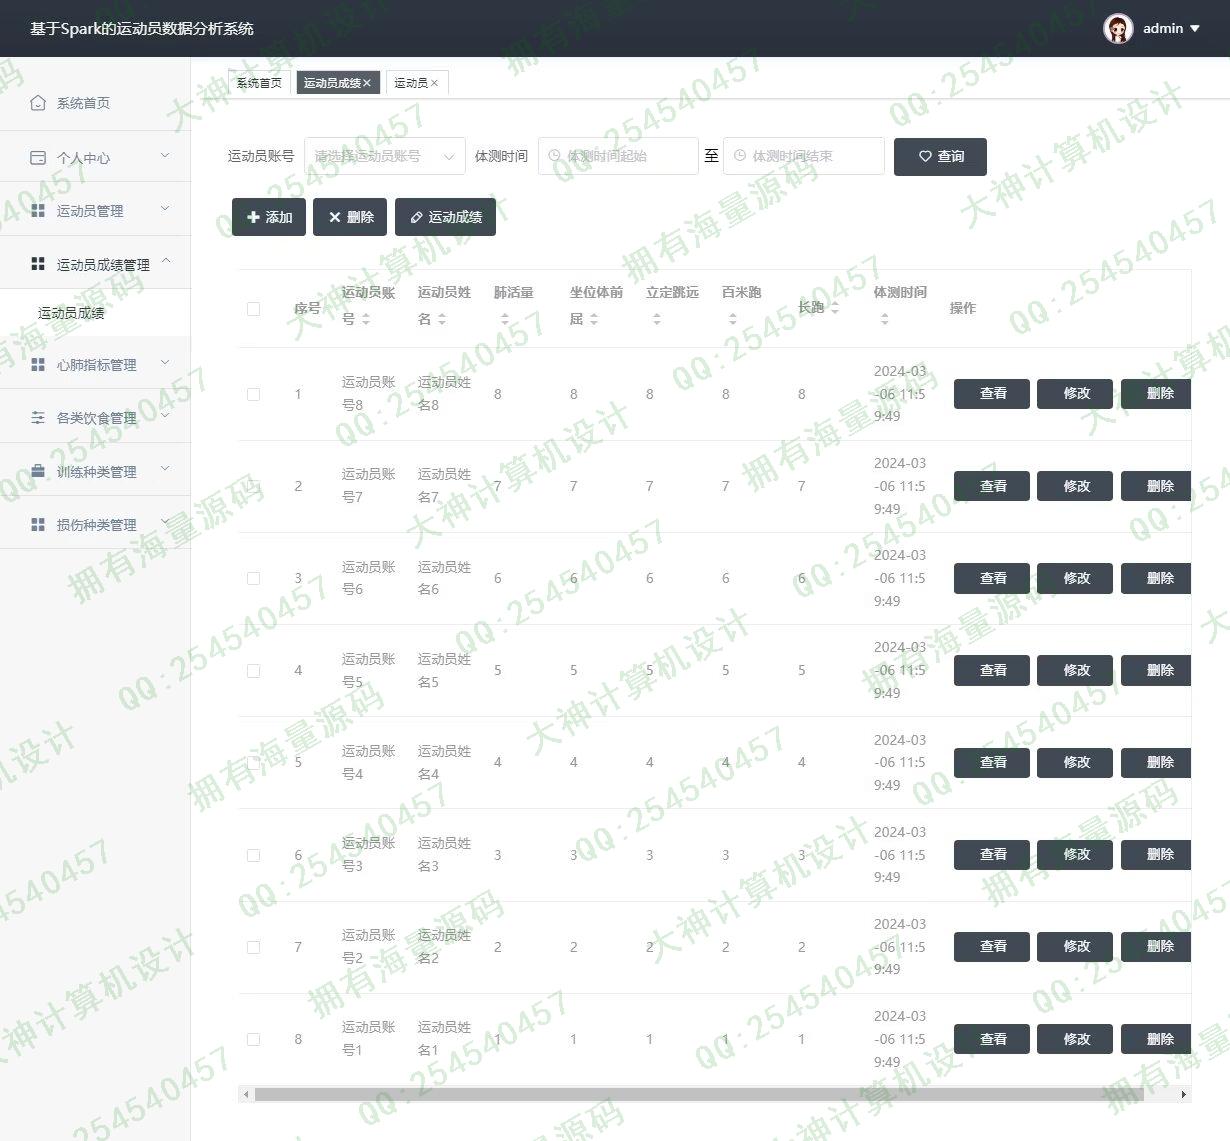Screen dimensions: 1230x1141
Task: Click the 添加 button
Action: (269, 217)
